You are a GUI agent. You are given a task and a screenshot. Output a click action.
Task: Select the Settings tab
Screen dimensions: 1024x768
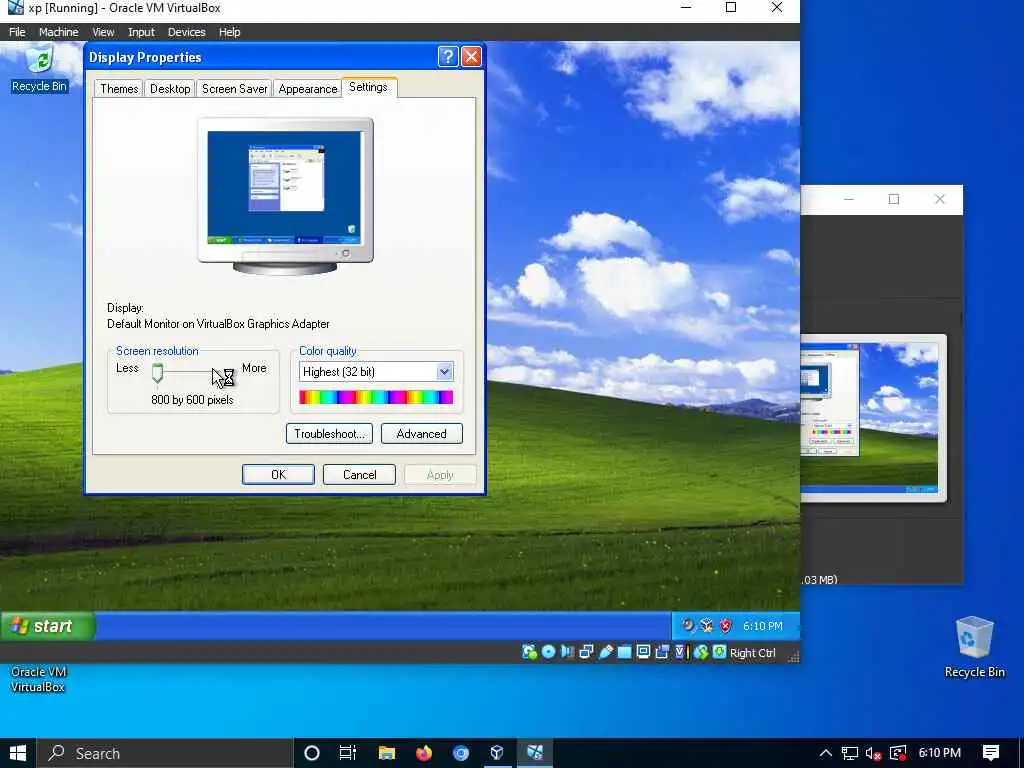click(x=368, y=87)
